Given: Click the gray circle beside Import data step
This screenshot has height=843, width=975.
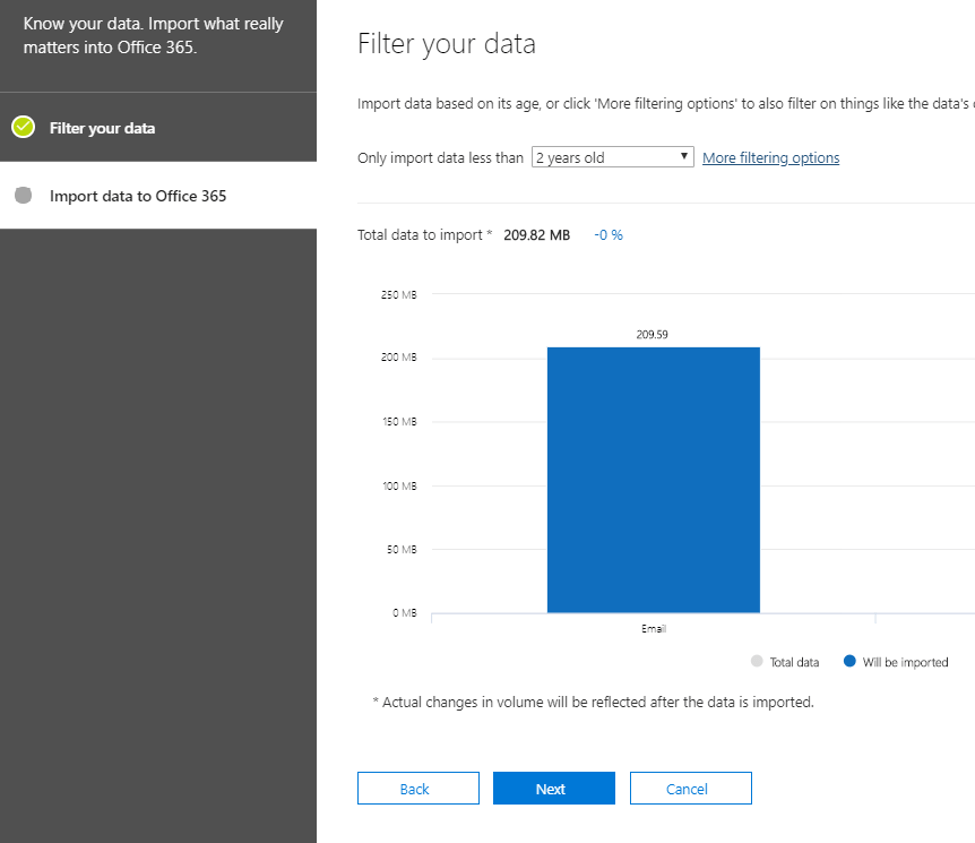Looking at the screenshot, I should click(x=23, y=196).
